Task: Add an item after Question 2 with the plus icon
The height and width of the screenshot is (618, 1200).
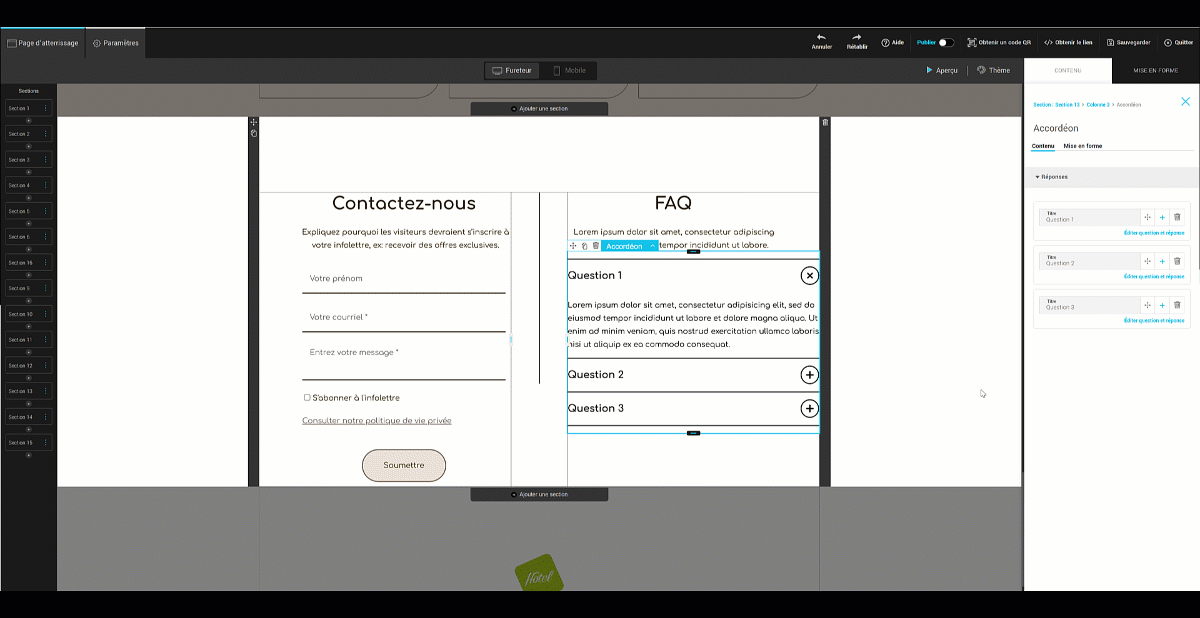Action: point(1162,261)
